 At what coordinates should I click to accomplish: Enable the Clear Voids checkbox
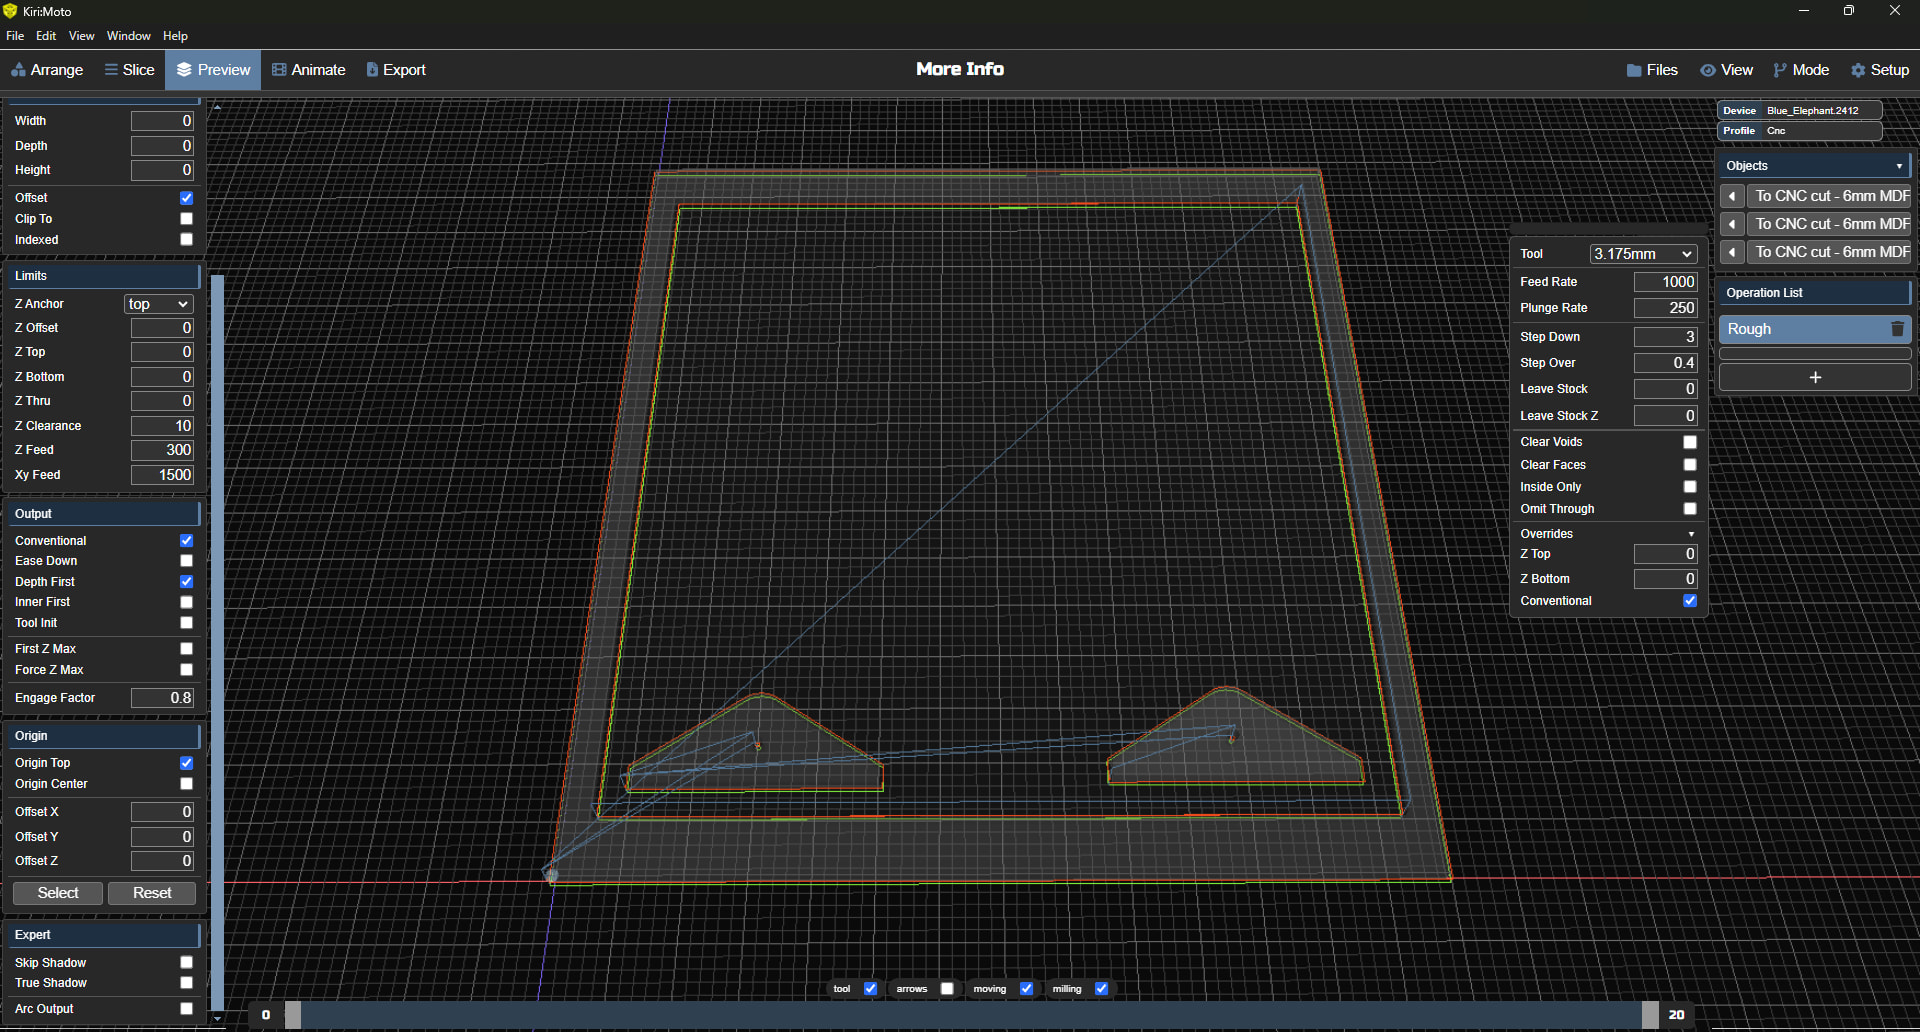pos(1689,442)
